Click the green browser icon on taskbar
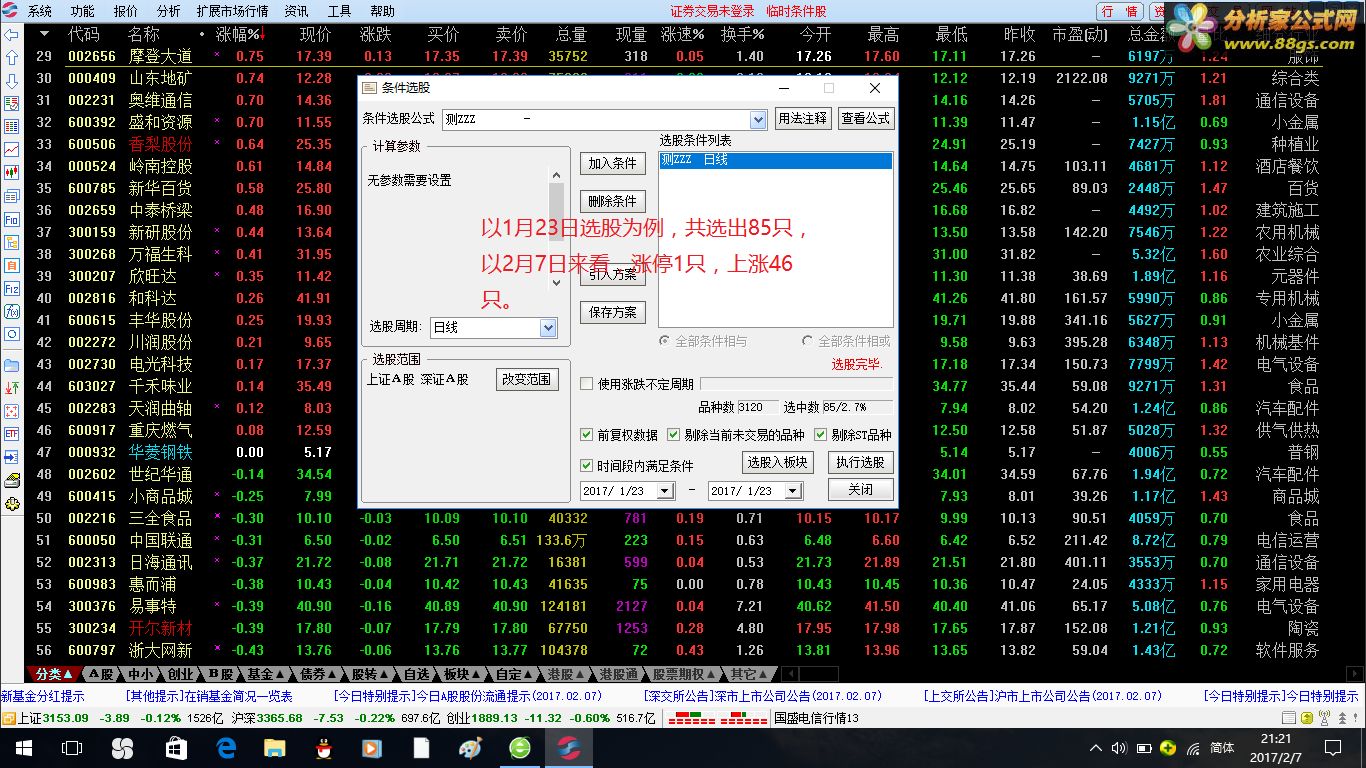 tap(520, 748)
